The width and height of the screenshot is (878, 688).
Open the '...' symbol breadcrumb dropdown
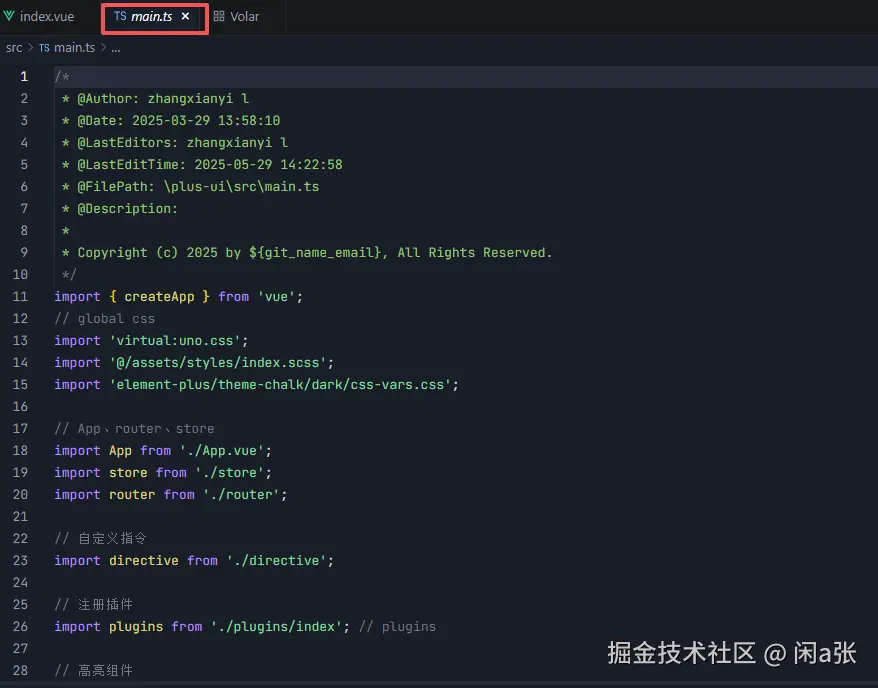[x=115, y=47]
